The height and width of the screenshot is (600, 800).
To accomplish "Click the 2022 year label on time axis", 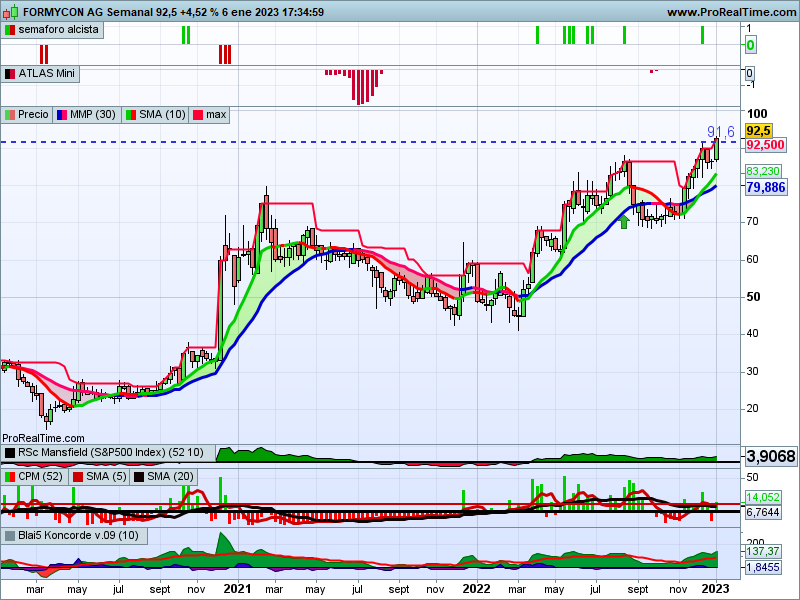I will pos(477,588).
